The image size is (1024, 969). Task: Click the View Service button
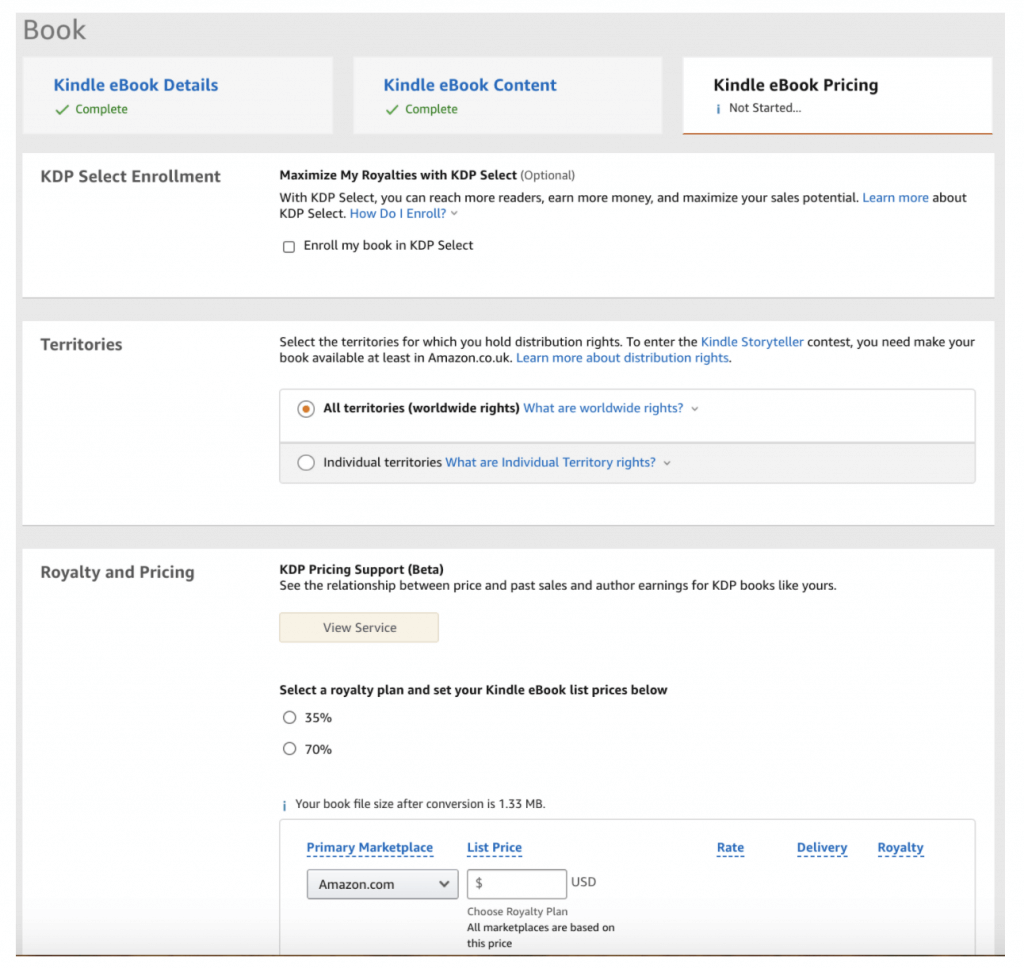tap(359, 628)
